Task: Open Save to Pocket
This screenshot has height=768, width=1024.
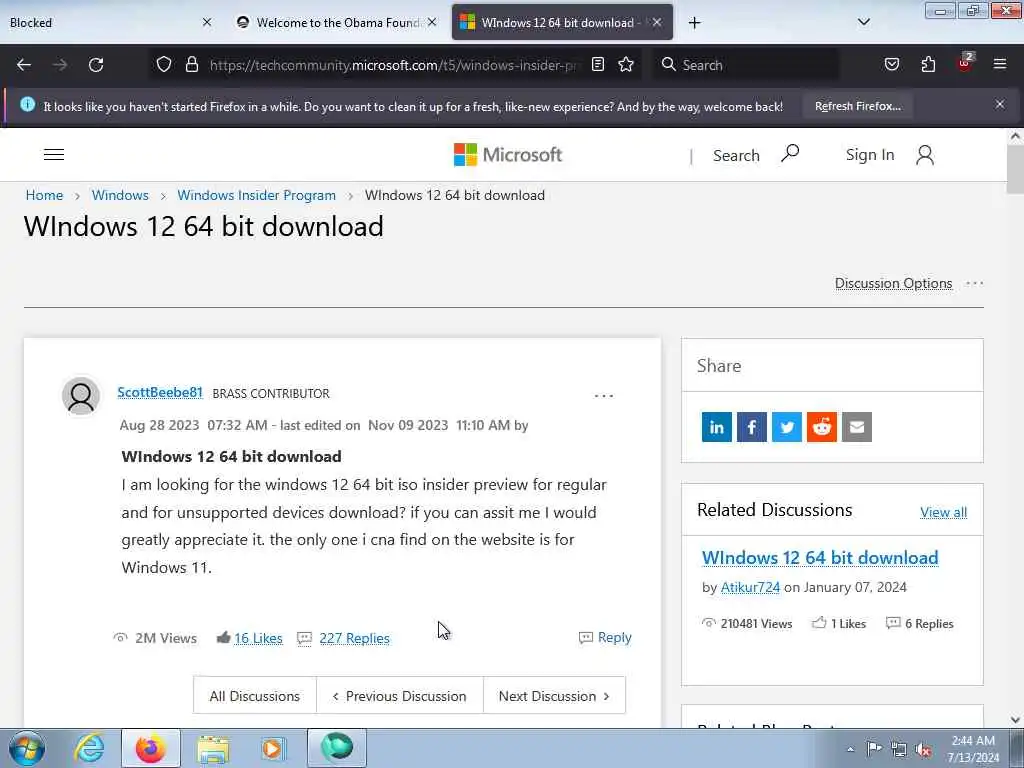Action: click(891, 64)
